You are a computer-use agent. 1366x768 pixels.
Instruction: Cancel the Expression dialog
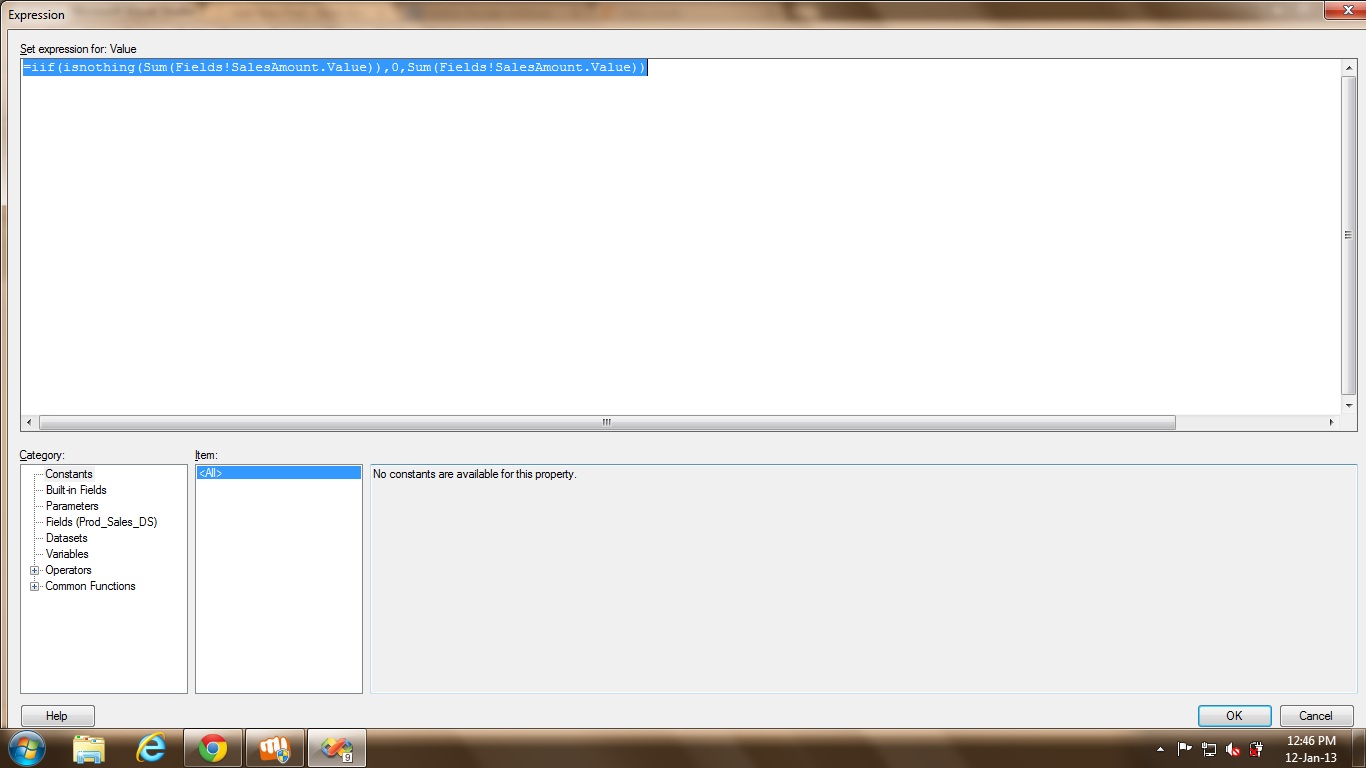coord(1315,715)
